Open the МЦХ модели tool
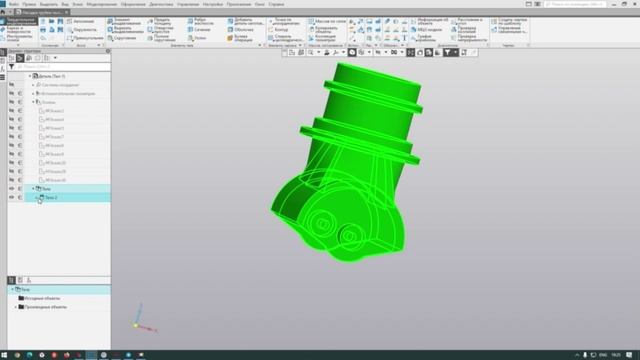The height and width of the screenshot is (360, 640). point(427,30)
